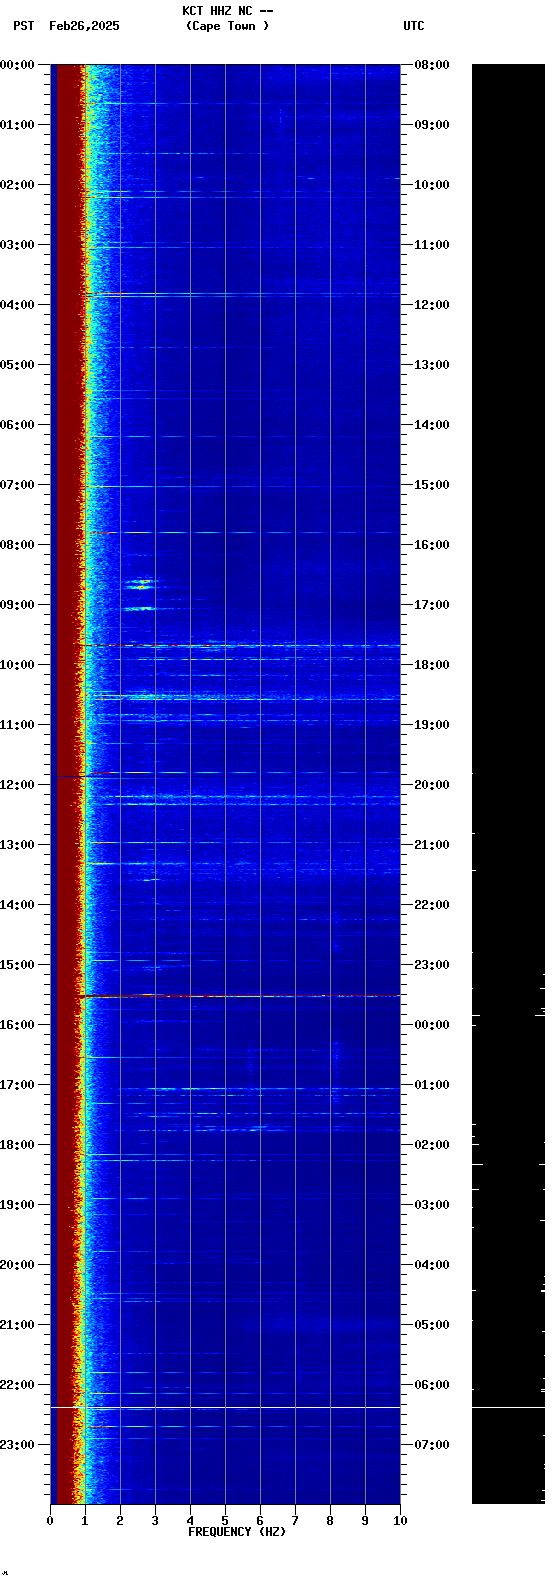Click the UTC time label '21:00'
552x1584 pixels.
point(432,845)
